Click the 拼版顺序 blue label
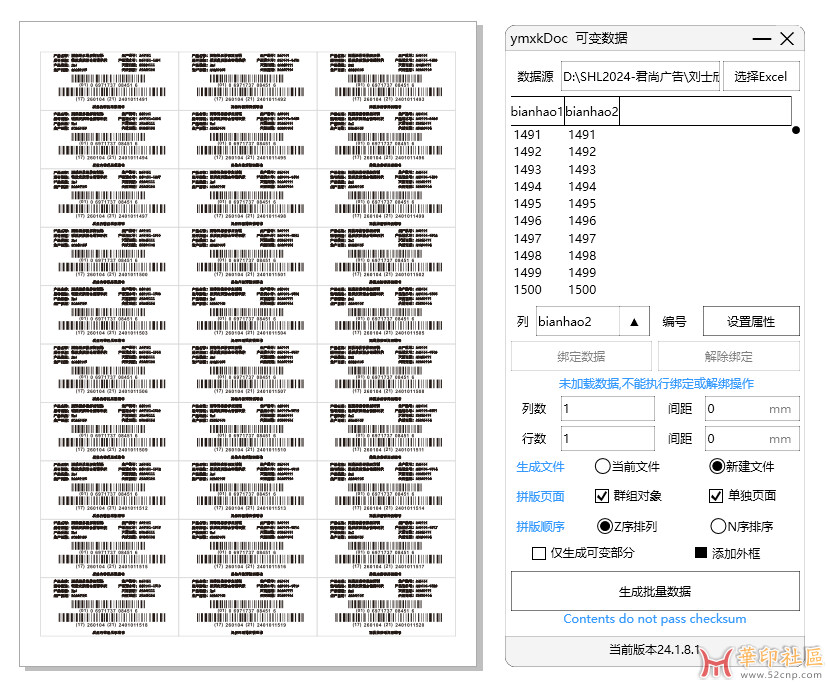The height and width of the screenshot is (682, 826). (540, 527)
